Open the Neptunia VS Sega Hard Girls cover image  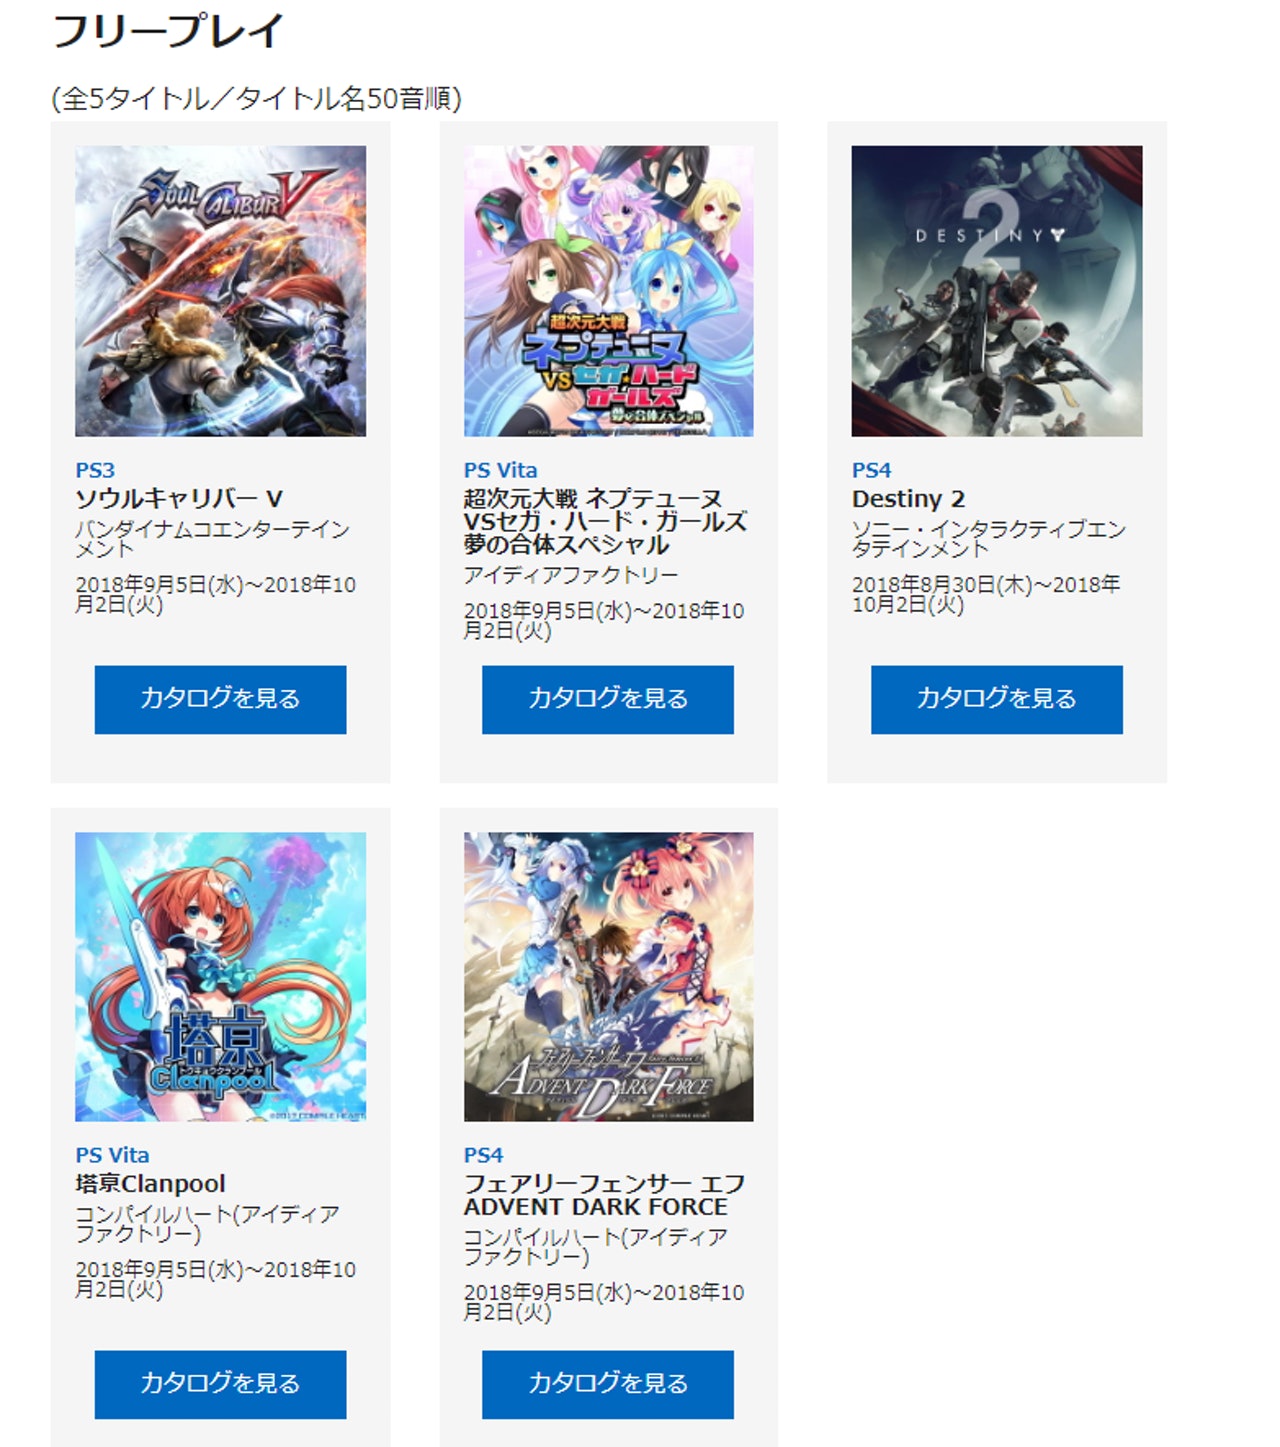(x=608, y=291)
